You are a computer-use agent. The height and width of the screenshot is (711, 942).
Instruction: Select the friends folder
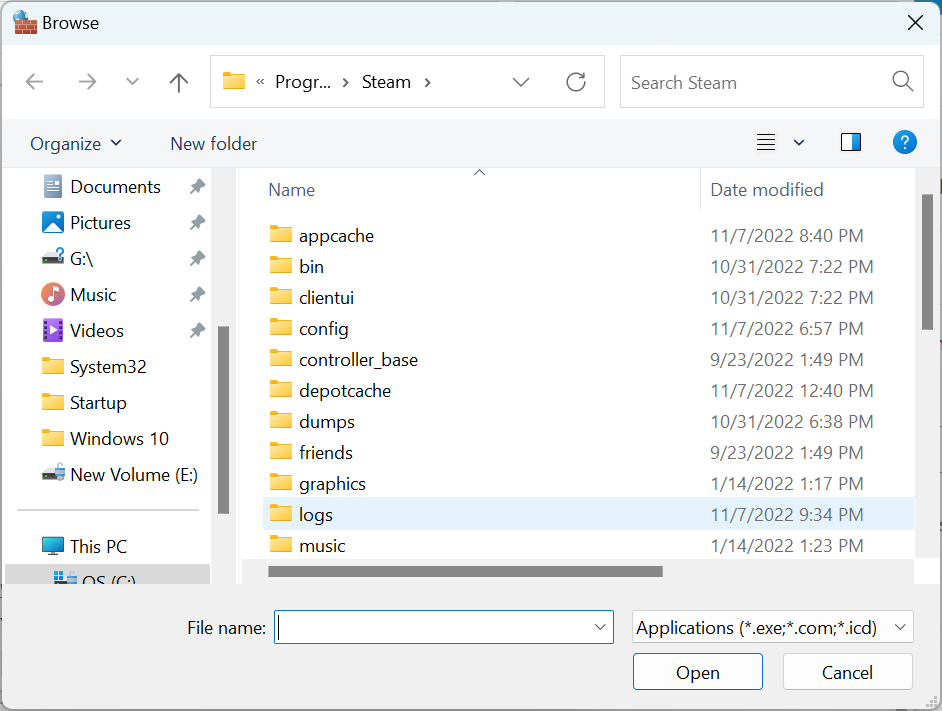pyautogui.click(x=588, y=453)
